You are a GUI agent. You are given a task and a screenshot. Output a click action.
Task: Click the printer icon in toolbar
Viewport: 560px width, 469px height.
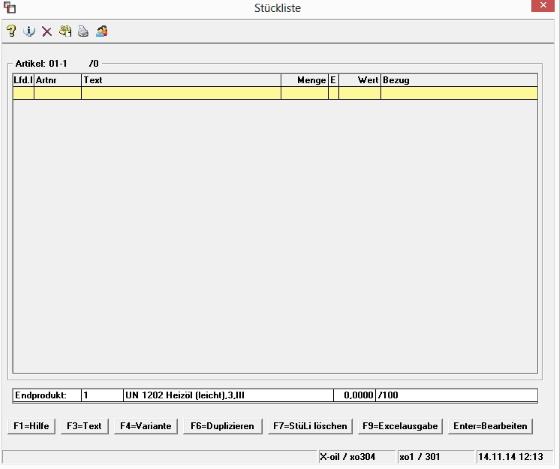83,31
